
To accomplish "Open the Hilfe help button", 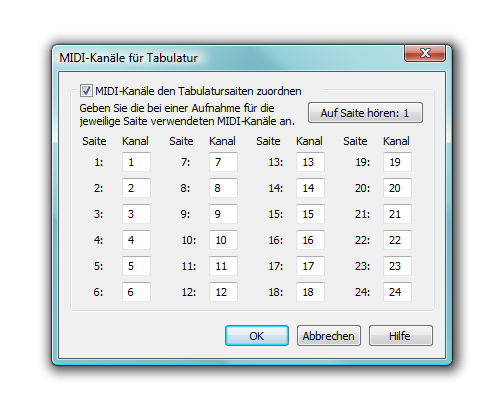I will point(401,336).
